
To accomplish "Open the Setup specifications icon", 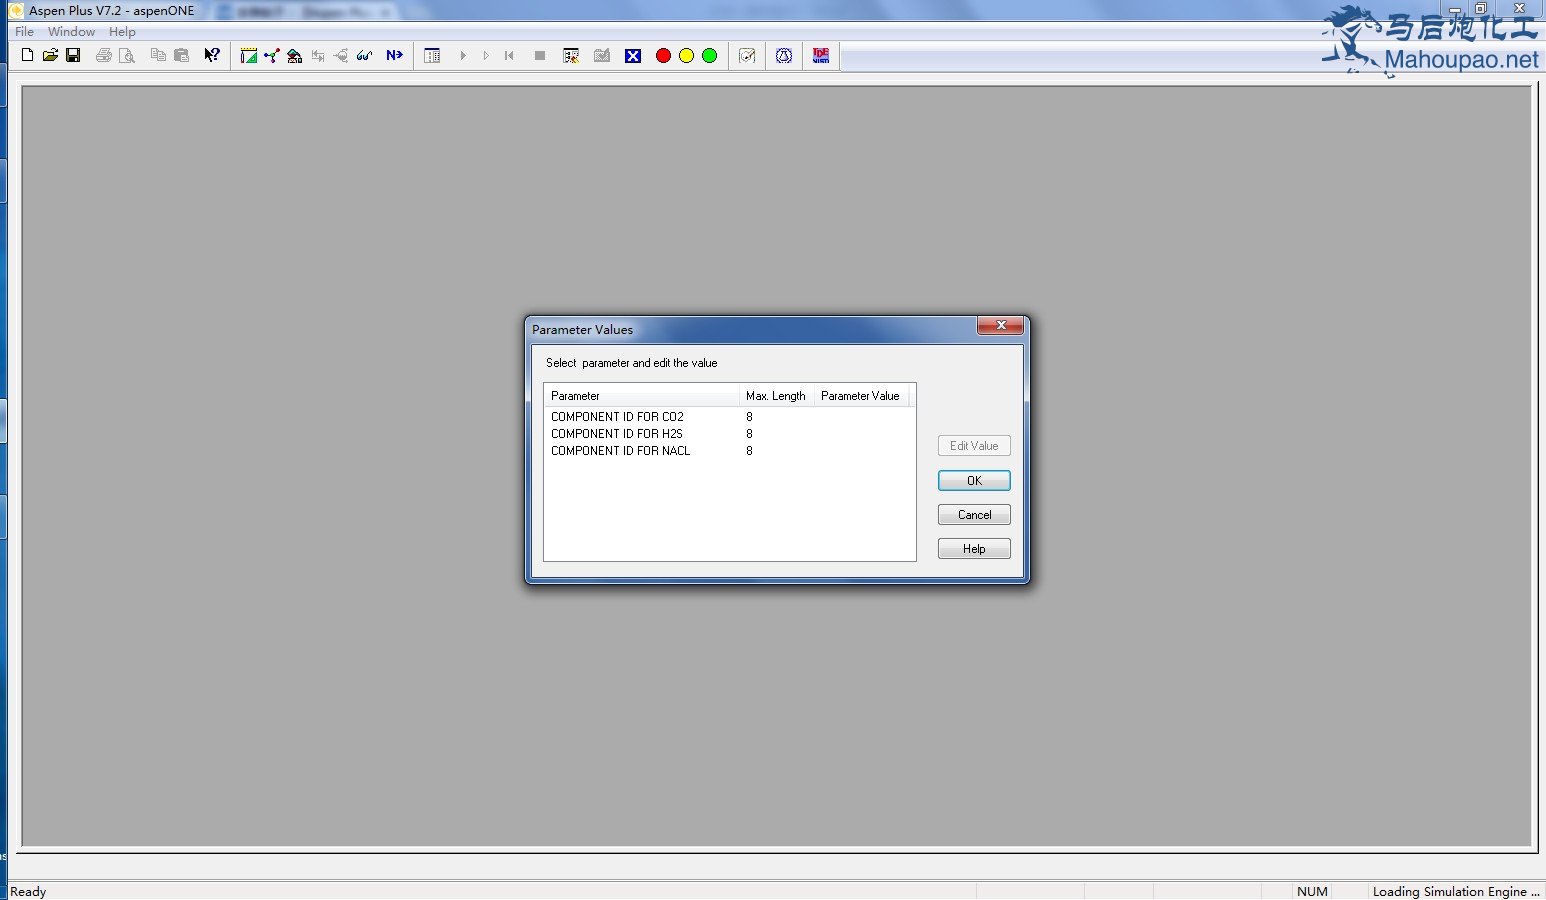I will point(249,56).
